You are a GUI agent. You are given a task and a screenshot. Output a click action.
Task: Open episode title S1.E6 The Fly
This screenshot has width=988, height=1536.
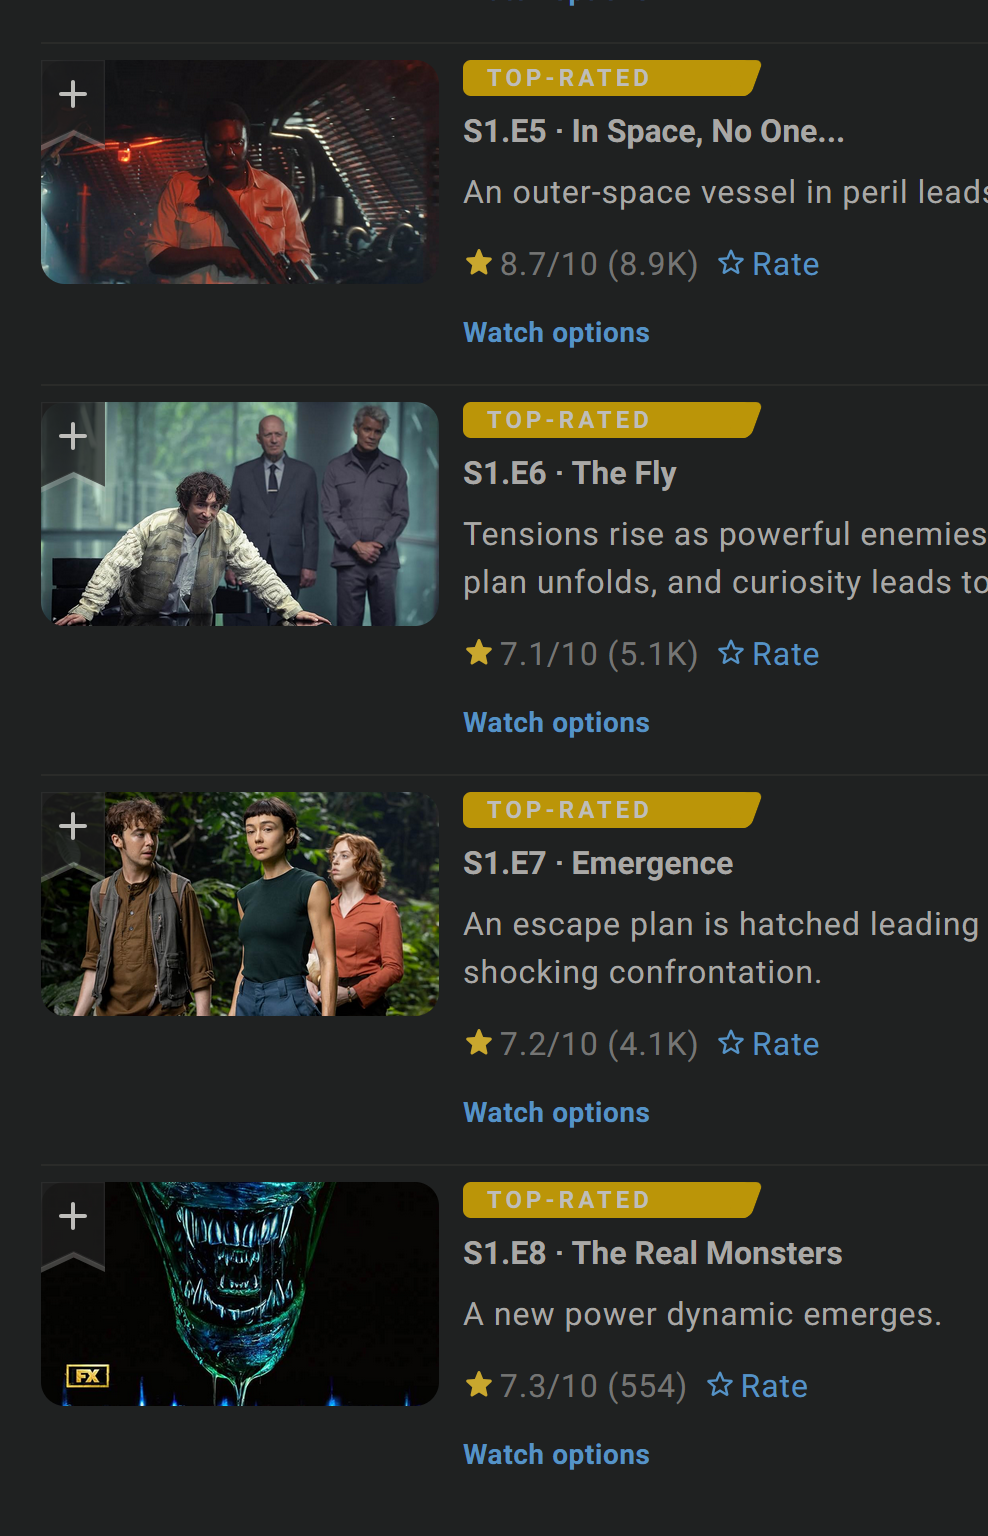point(570,473)
